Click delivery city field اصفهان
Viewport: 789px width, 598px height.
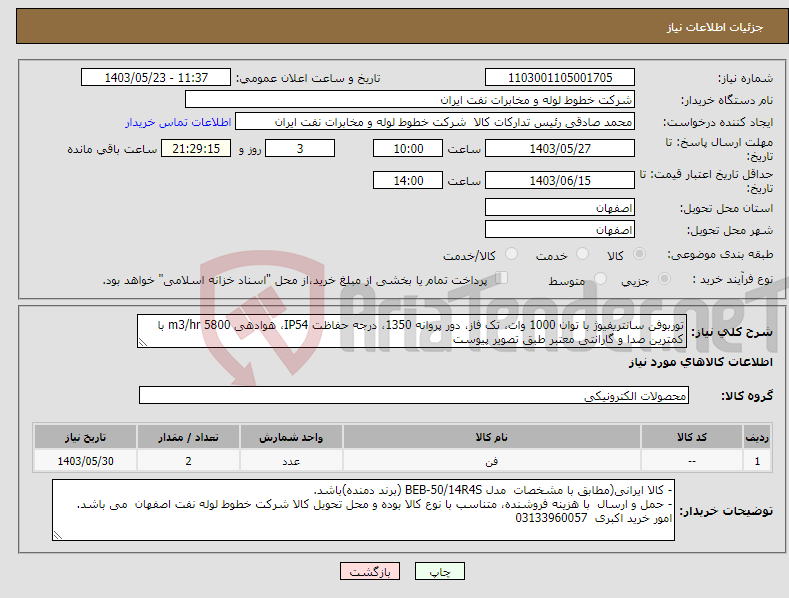click(560, 230)
